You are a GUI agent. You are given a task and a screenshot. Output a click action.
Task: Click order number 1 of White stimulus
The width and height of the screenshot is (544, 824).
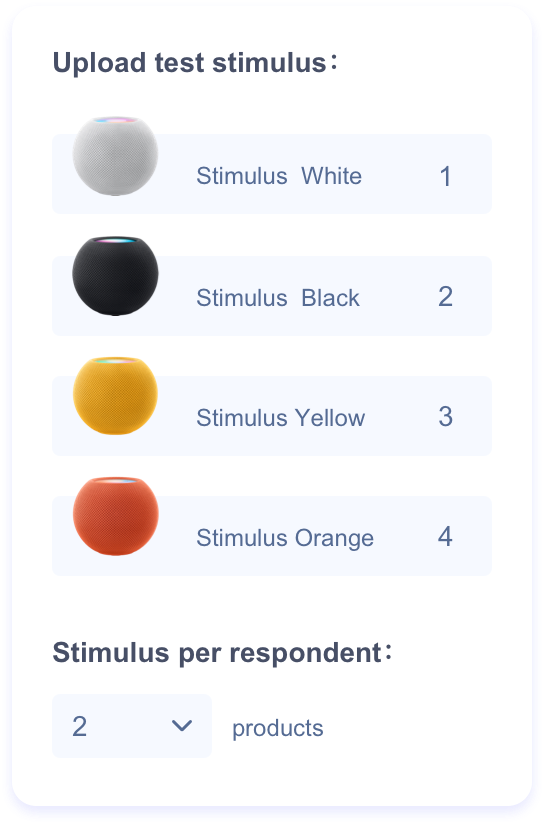pyautogui.click(x=445, y=177)
